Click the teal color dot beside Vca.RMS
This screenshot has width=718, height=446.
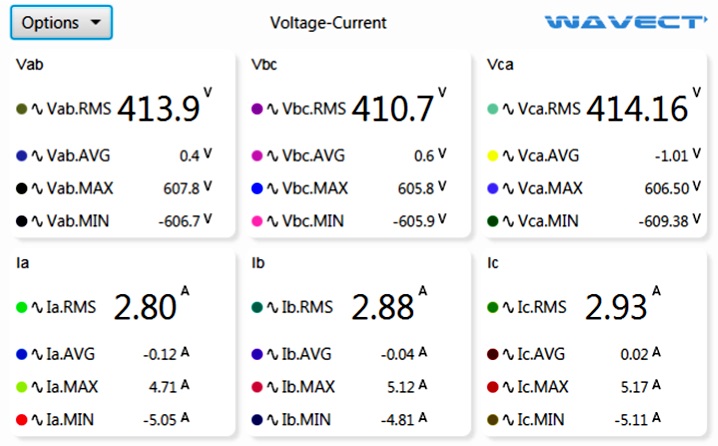[x=491, y=108]
